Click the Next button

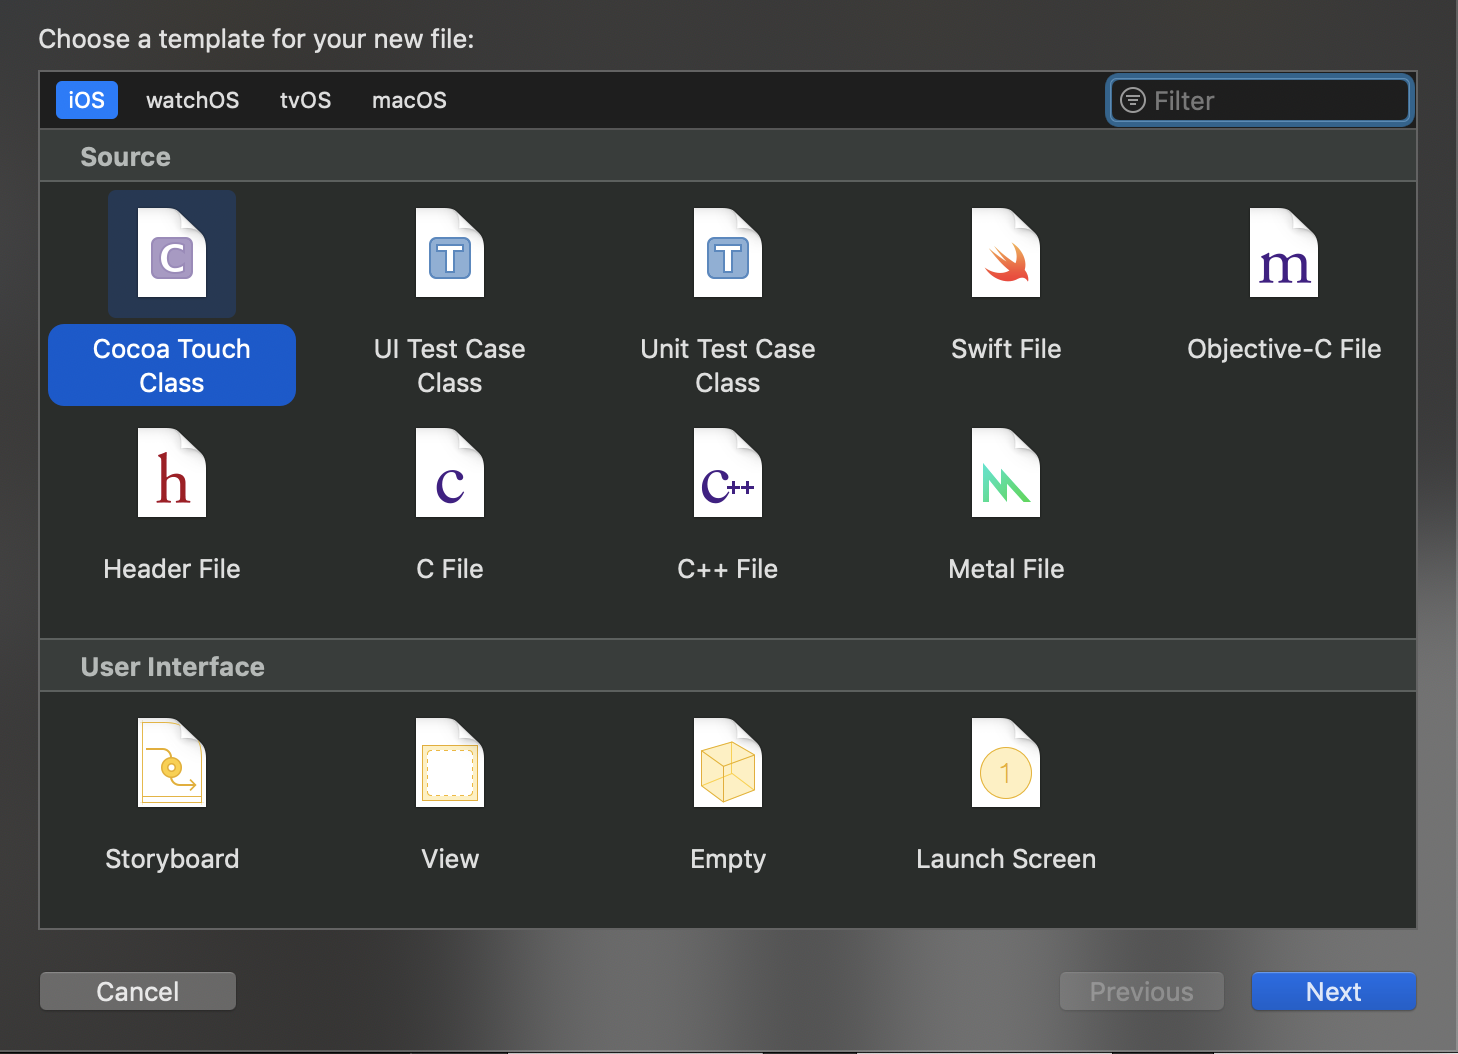pyautogui.click(x=1333, y=991)
